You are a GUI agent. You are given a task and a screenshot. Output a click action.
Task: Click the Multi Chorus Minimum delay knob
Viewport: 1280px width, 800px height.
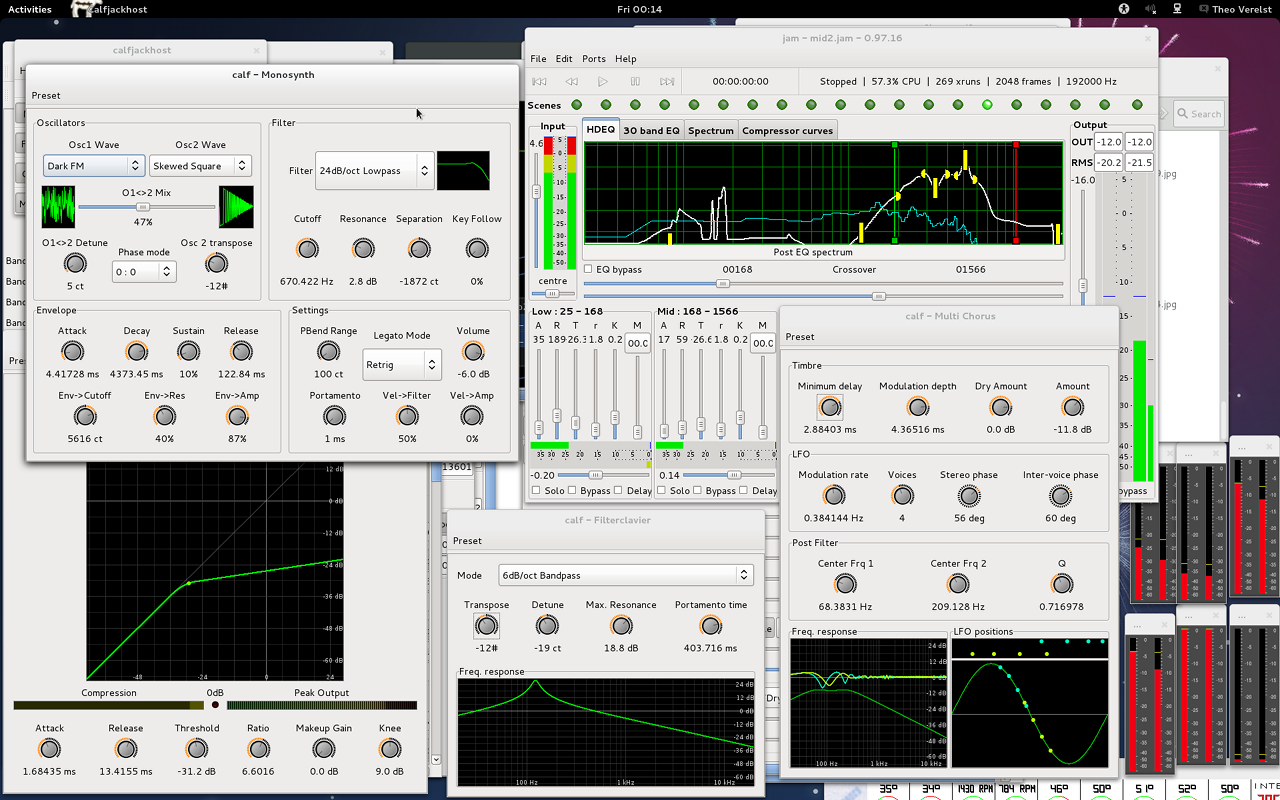point(830,407)
